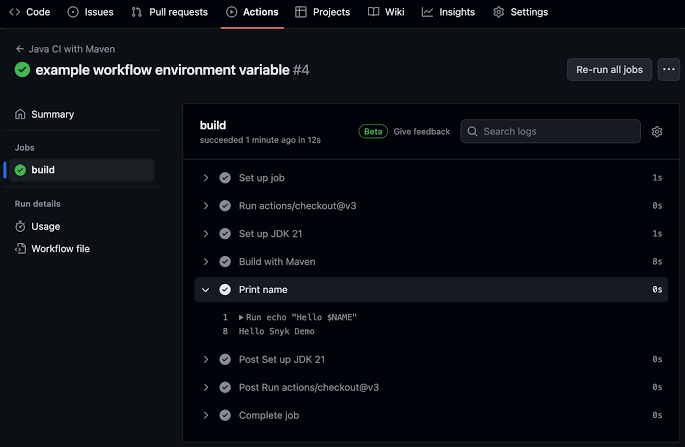Click the workflow run green status icon
Screen dimensions: 685x447
tap(22, 70)
